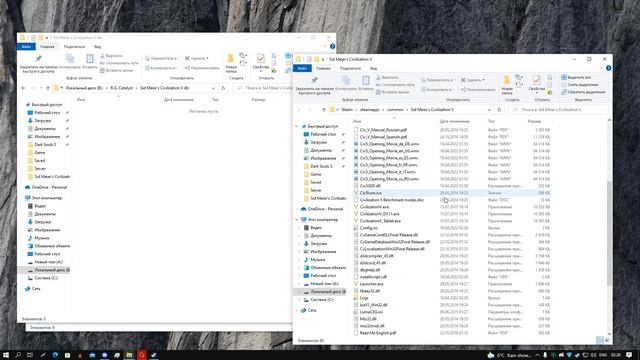Open the Share ribbon tab in the front window

[350, 68]
